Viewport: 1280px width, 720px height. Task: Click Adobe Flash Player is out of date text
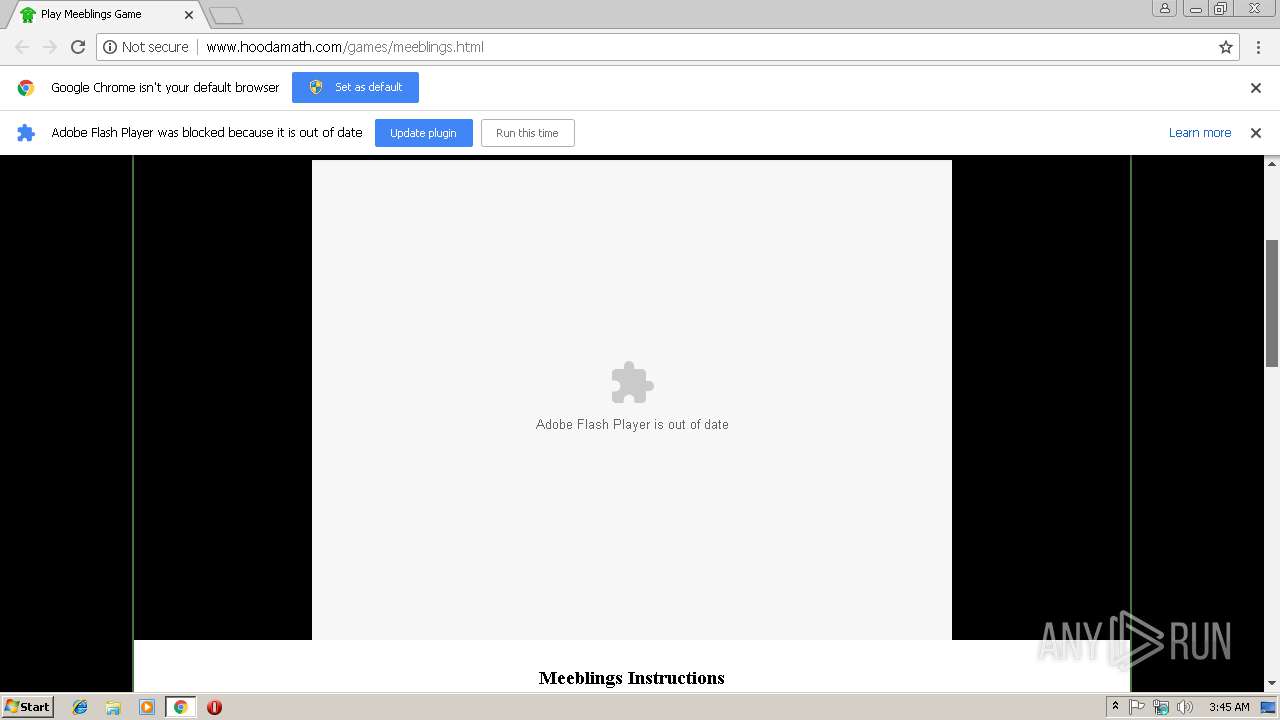tap(632, 424)
